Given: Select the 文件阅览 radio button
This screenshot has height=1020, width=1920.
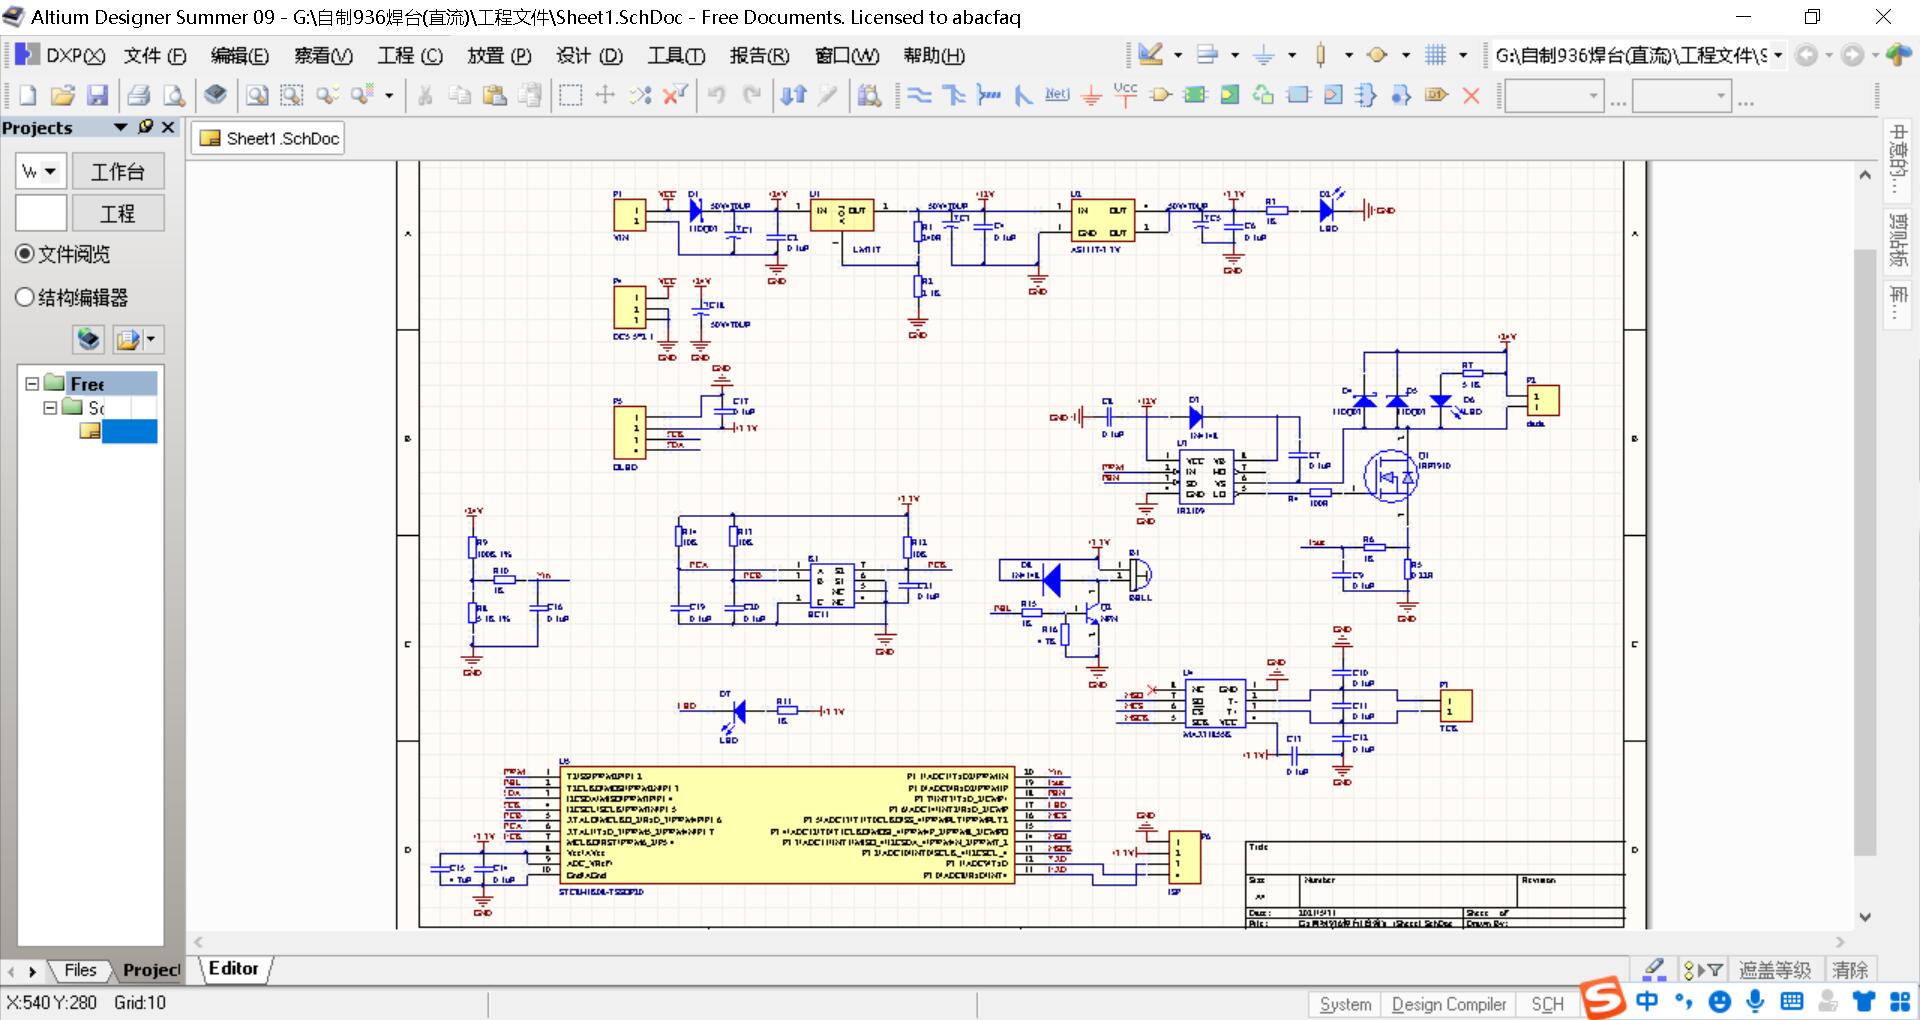Looking at the screenshot, I should click(x=25, y=254).
